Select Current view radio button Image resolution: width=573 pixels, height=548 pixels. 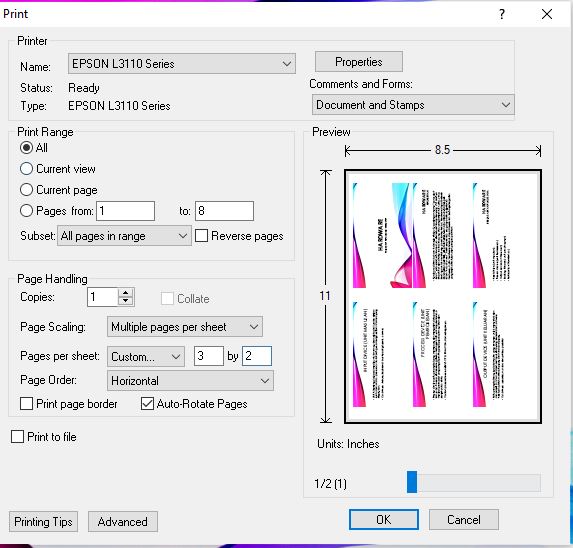click(26, 169)
